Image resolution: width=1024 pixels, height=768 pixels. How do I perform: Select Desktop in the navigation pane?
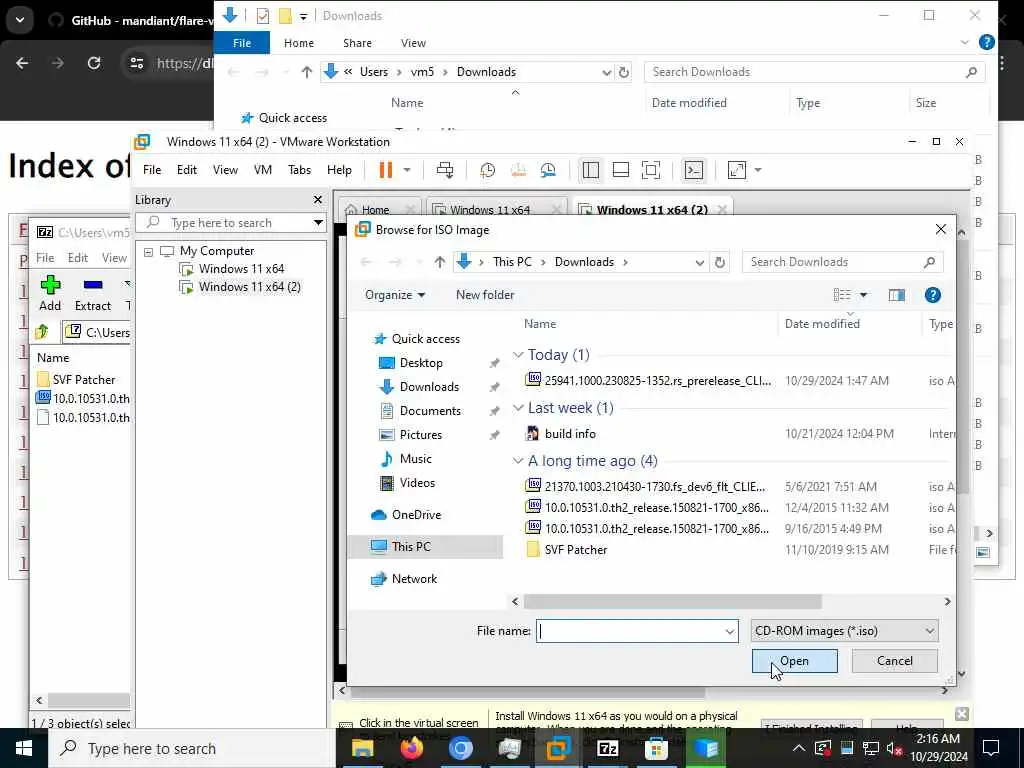point(421,362)
